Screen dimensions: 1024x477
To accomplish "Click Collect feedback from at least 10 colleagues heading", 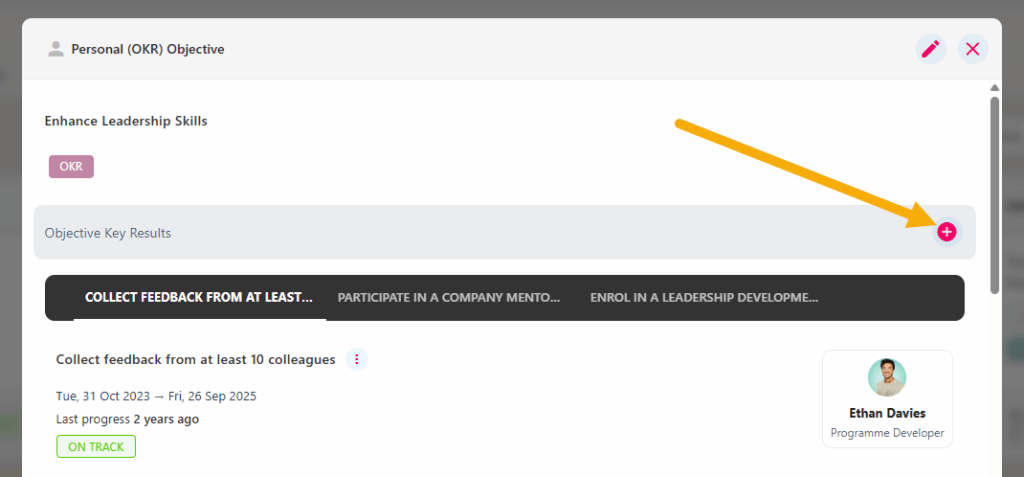I will coord(196,359).
